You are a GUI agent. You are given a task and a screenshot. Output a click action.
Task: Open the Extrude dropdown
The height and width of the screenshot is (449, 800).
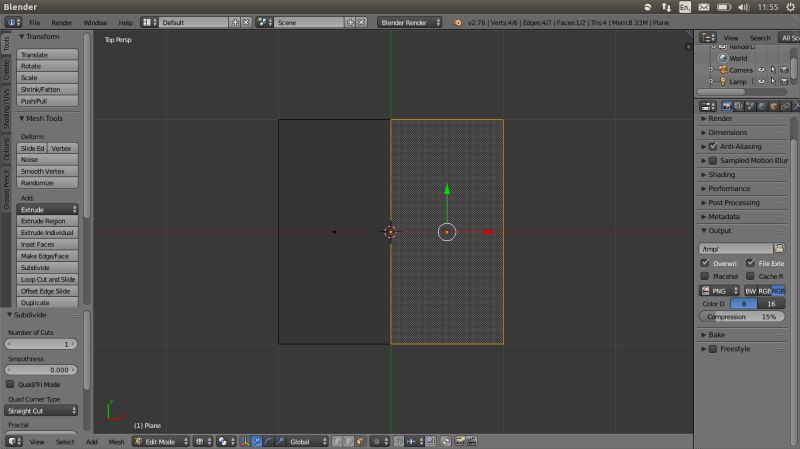pos(47,209)
